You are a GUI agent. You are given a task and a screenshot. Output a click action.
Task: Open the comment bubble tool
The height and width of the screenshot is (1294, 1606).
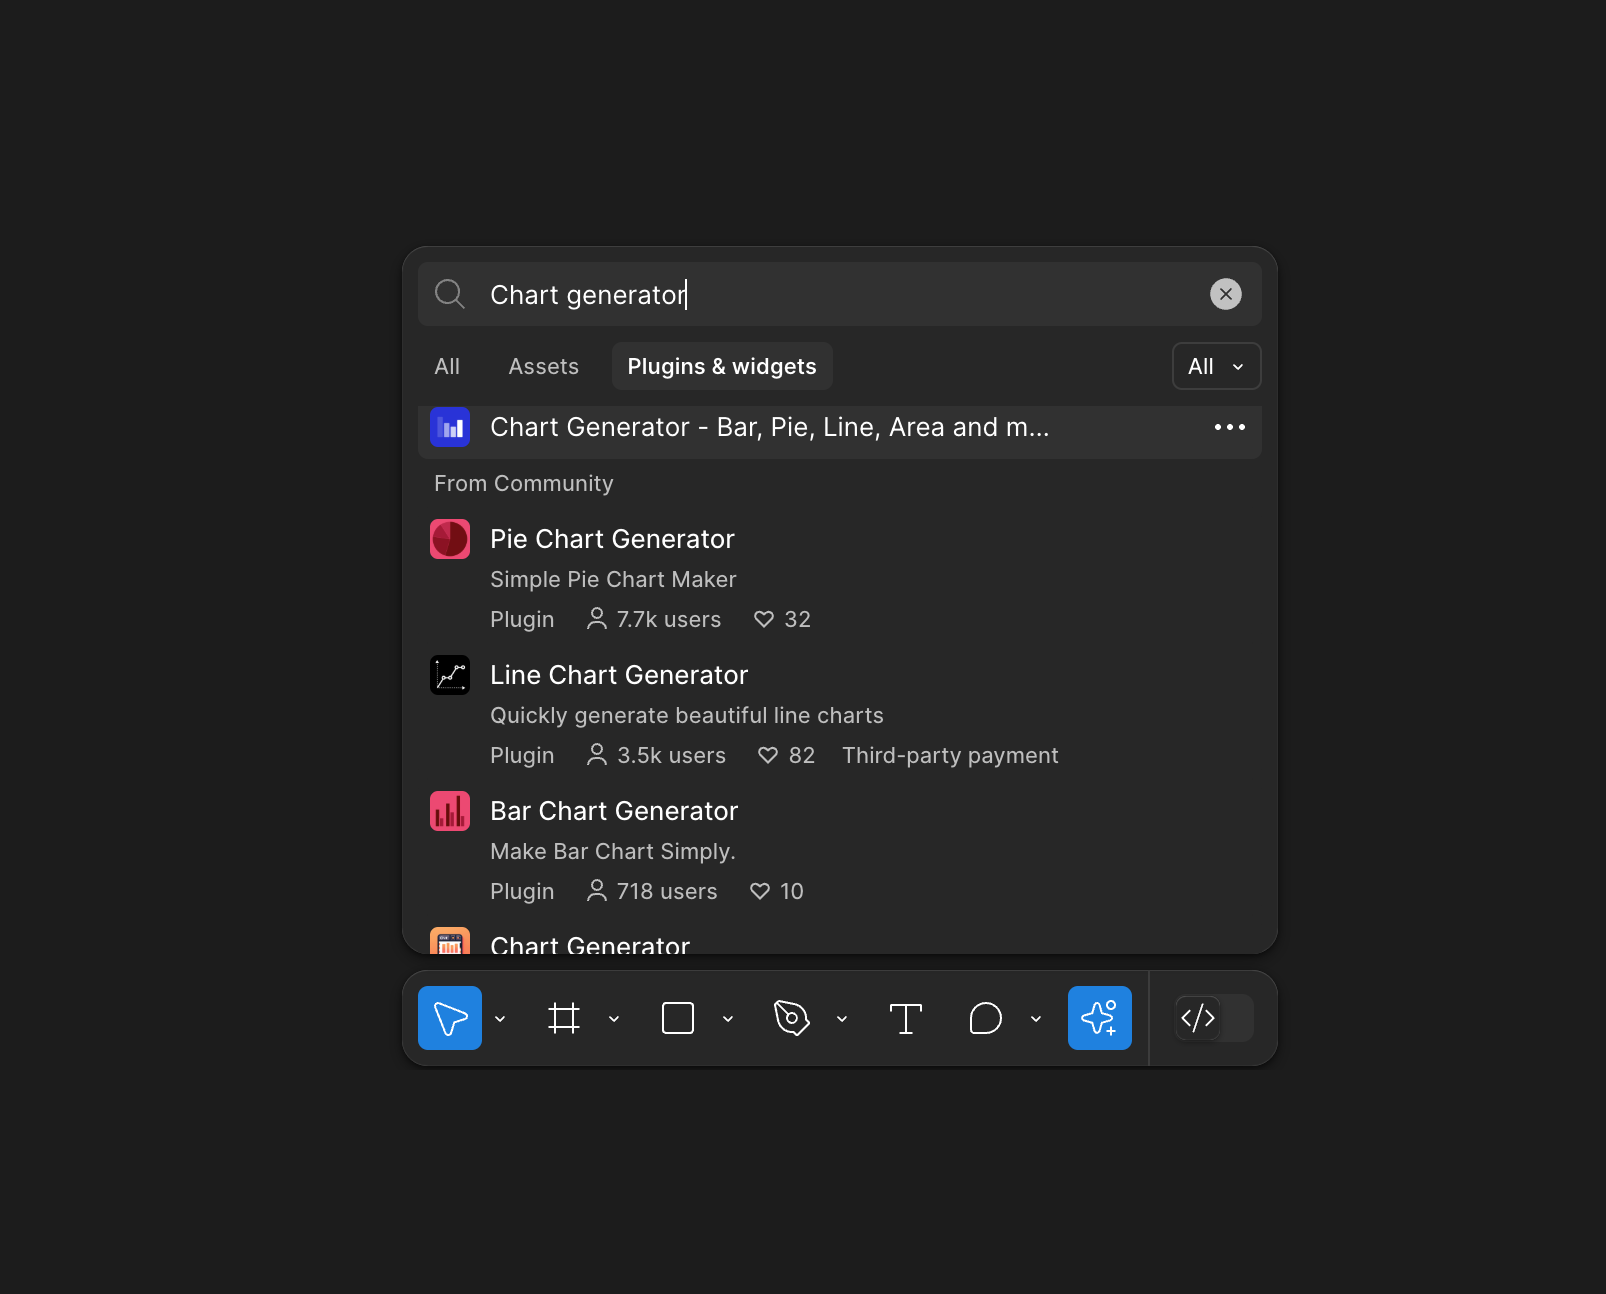[x=986, y=1018]
